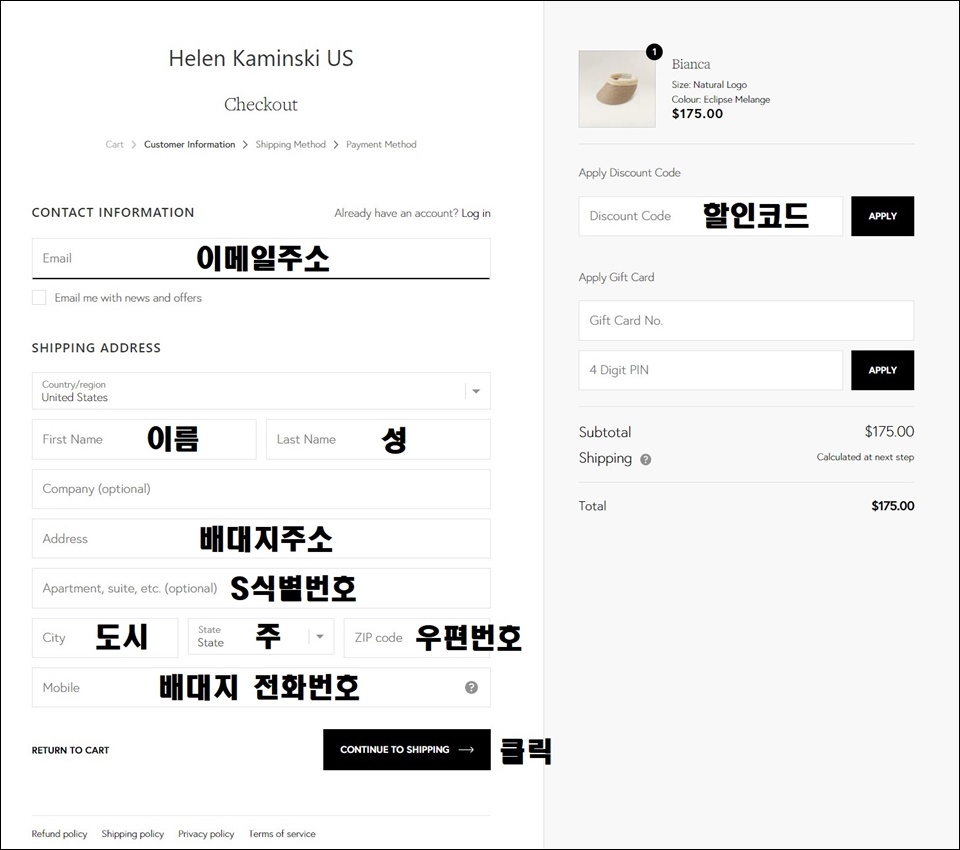960x850 pixels.
Task: Click the Log in link
Action: click(476, 213)
